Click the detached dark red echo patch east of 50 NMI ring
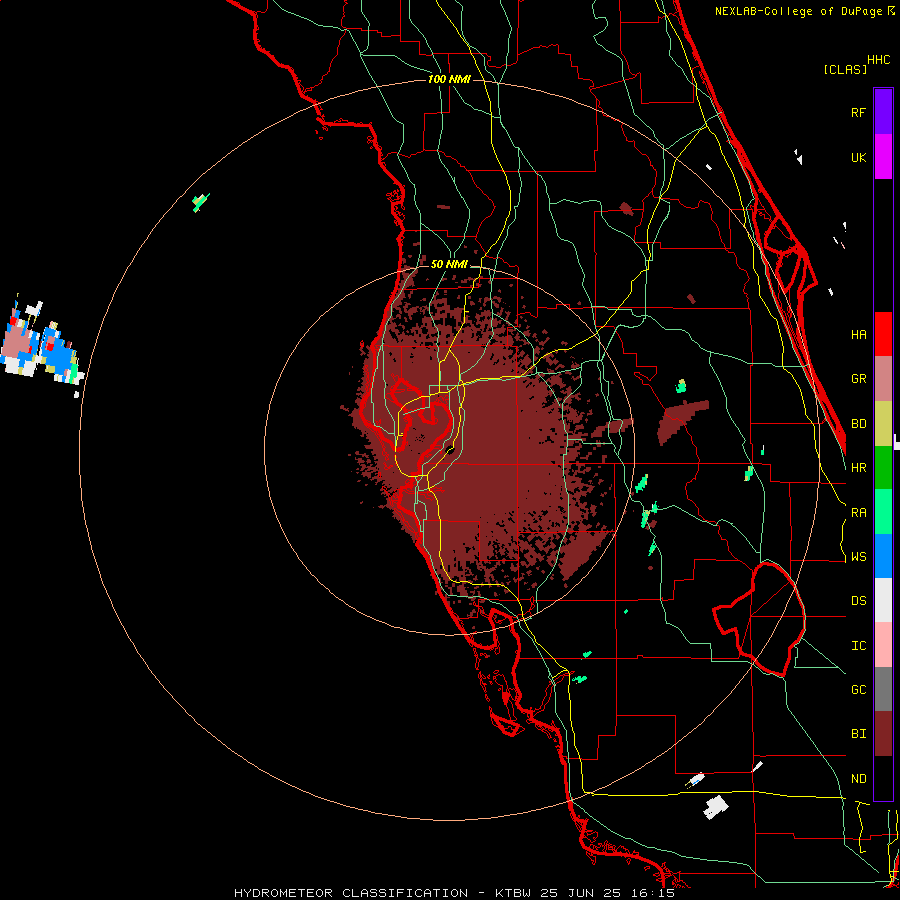Image resolution: width=900 pixels, height=900 pixels. click(682, 421)
